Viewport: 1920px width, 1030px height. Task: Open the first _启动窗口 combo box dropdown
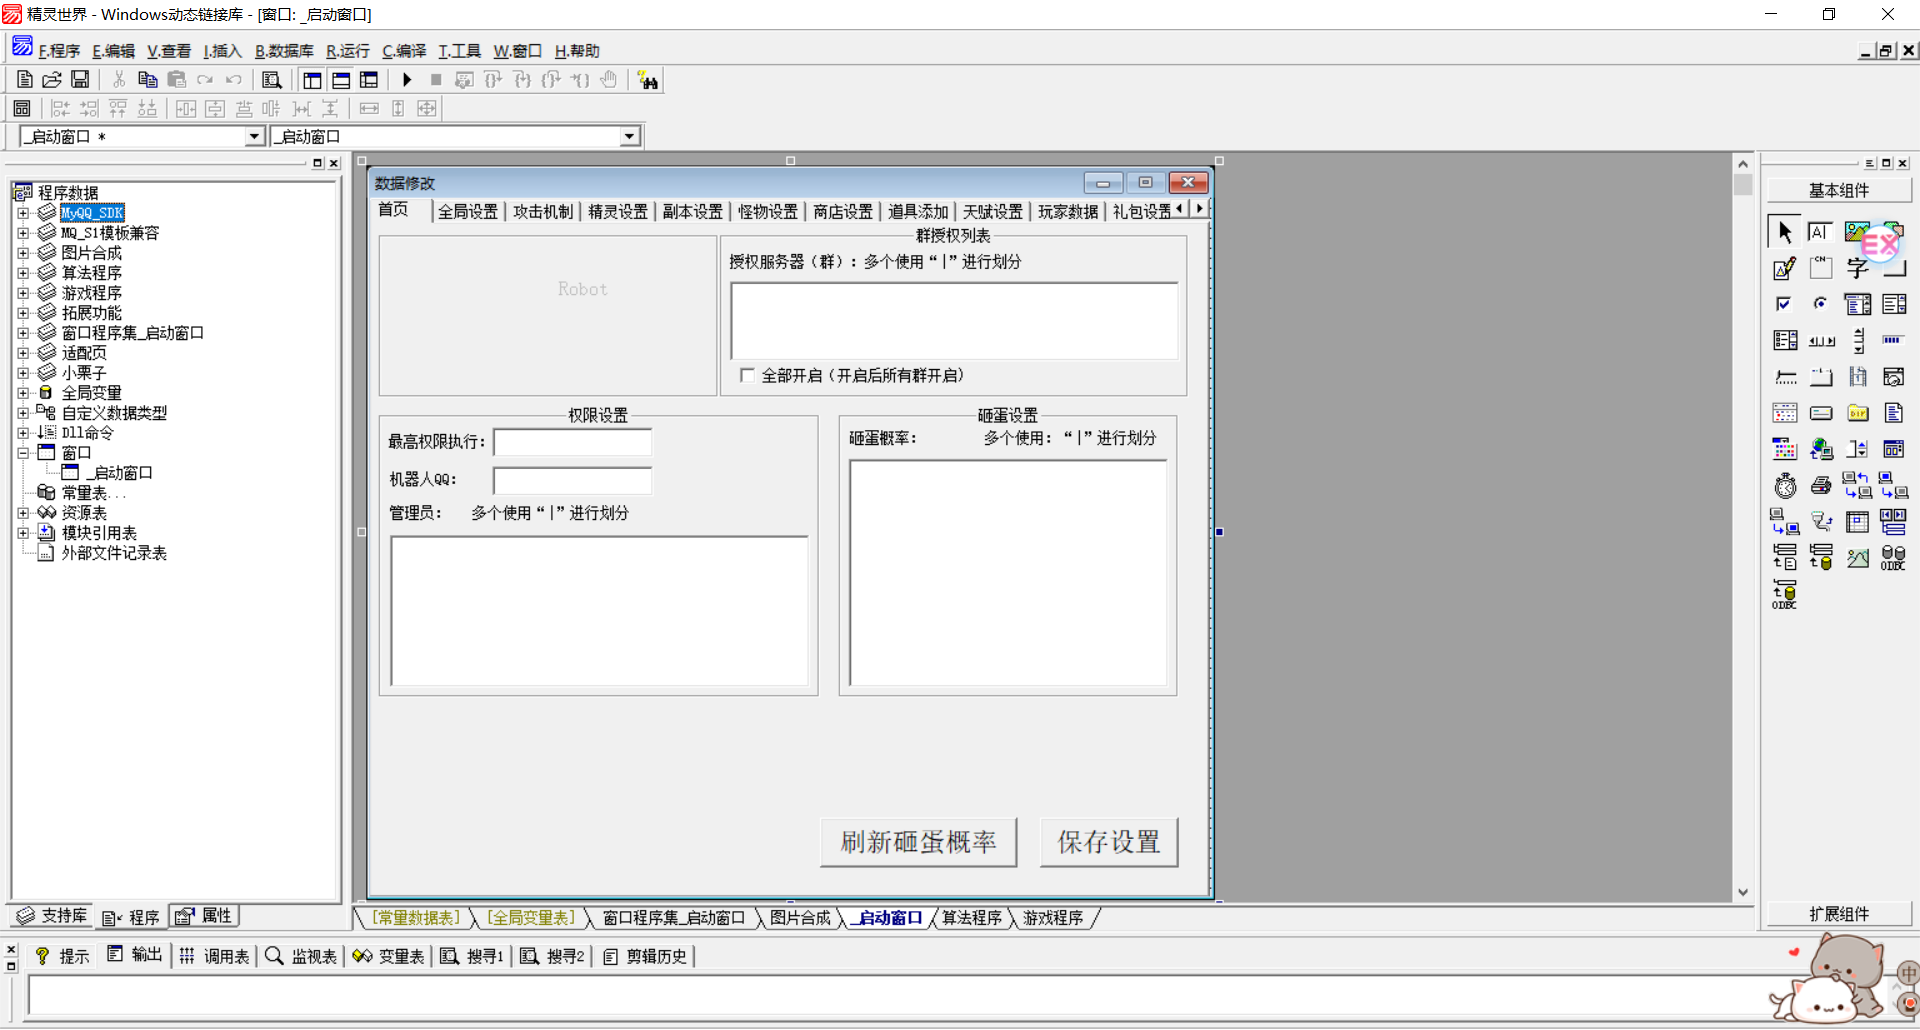point(254,137)
